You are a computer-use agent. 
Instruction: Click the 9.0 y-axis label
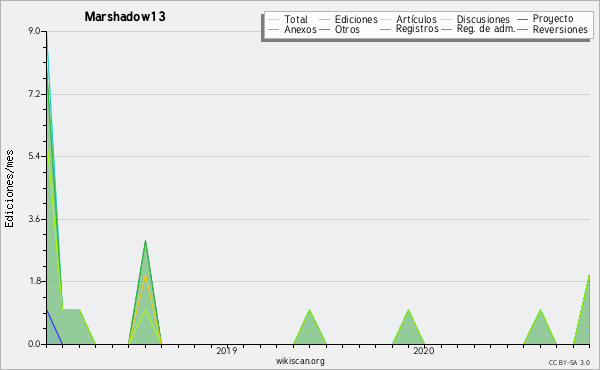[34, 31]
